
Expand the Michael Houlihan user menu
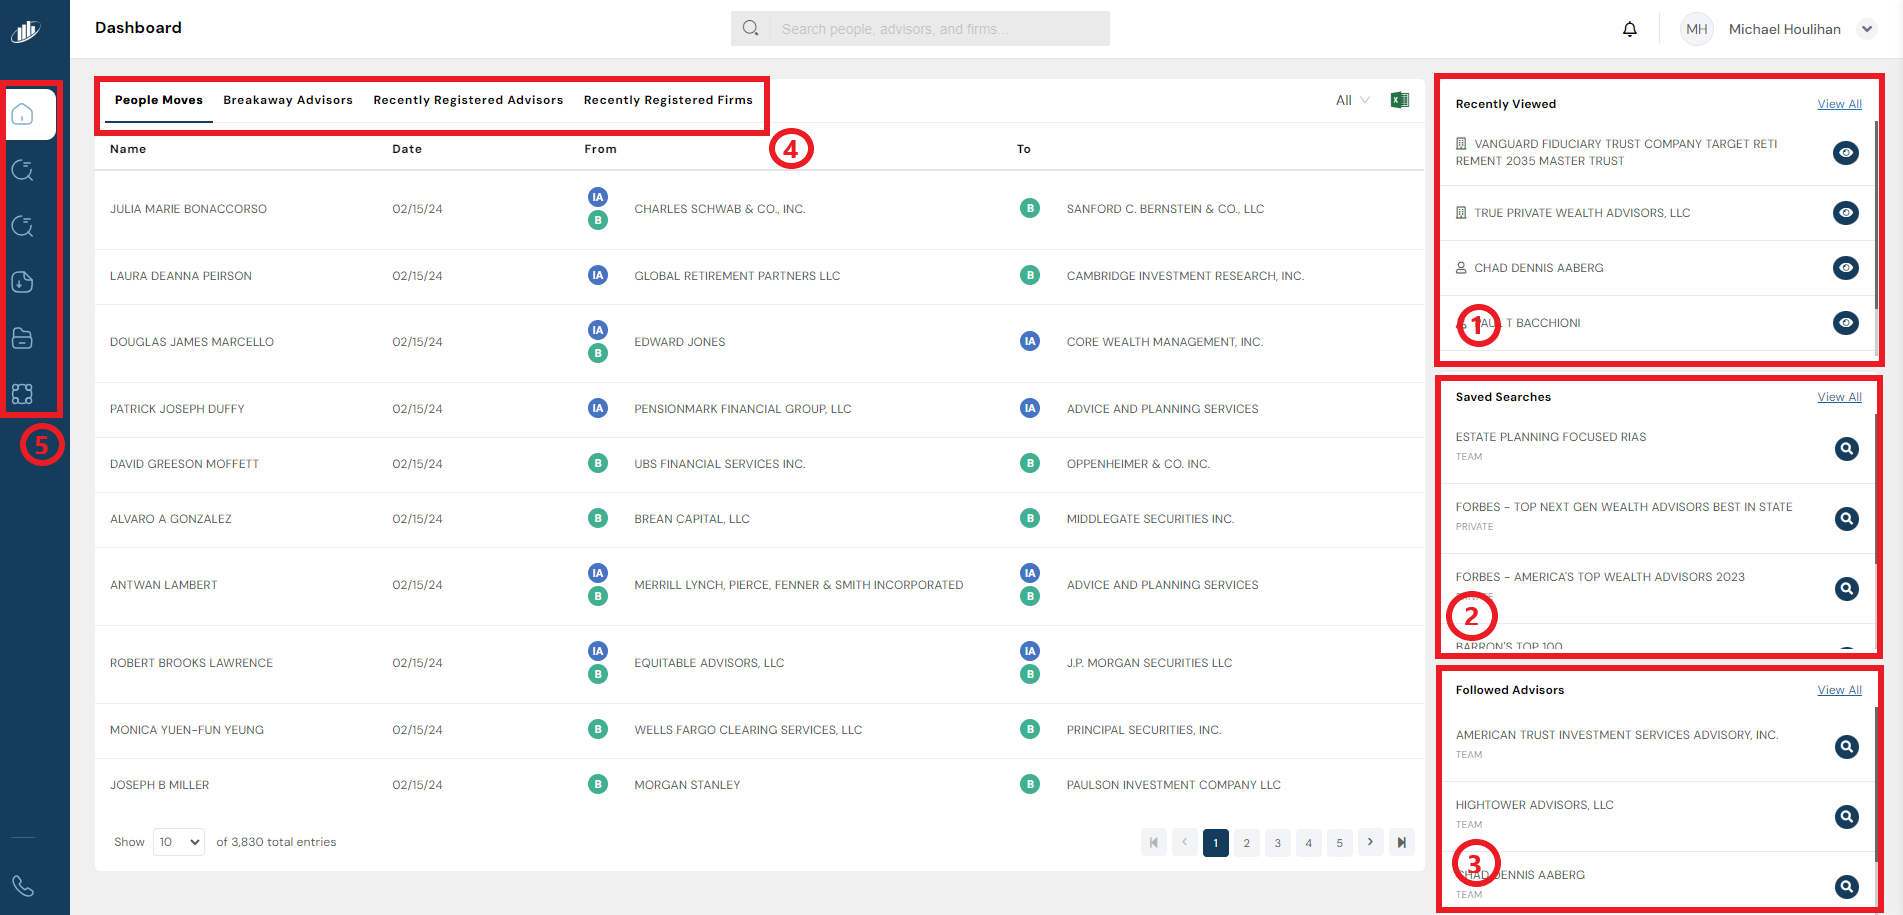click(x=1866, y=29)
